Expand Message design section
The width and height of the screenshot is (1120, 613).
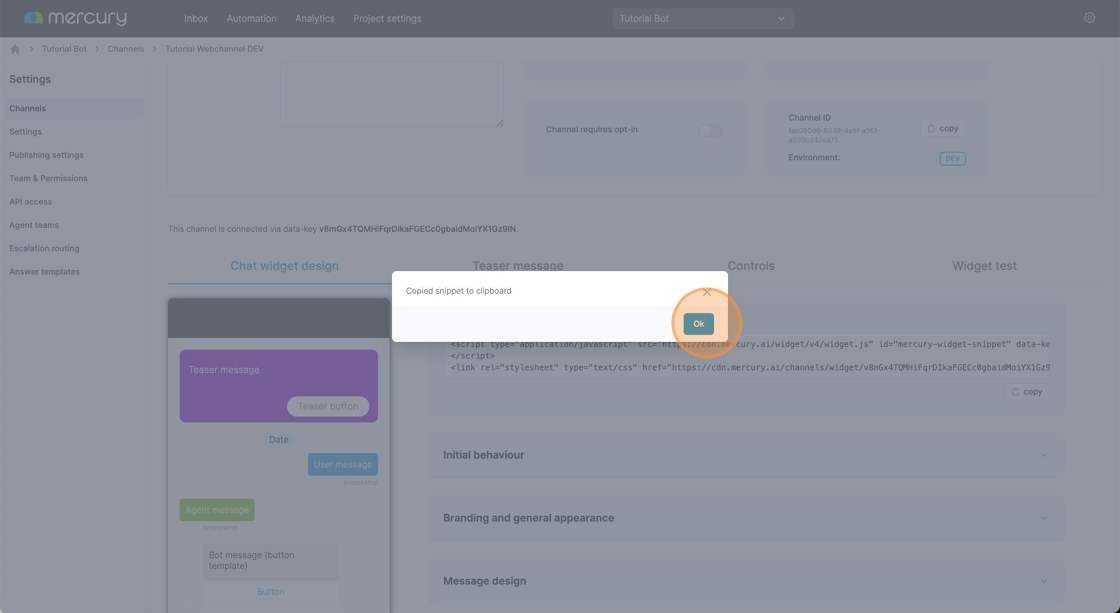tap(746, 581)
